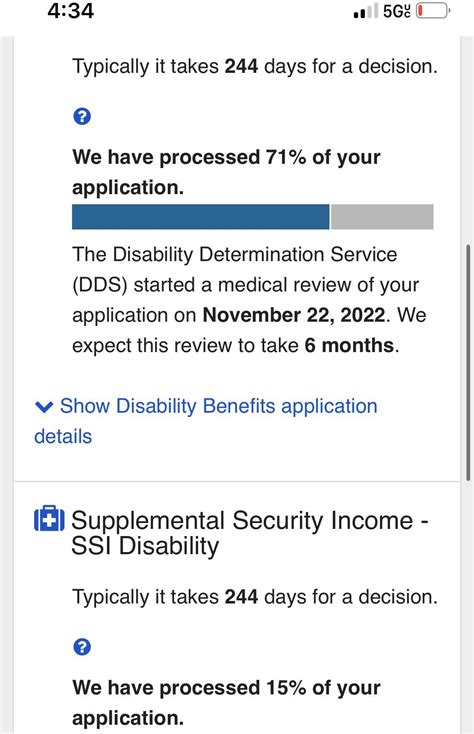Open the help icon above the 71% processed message

click(x=82, y=116)
